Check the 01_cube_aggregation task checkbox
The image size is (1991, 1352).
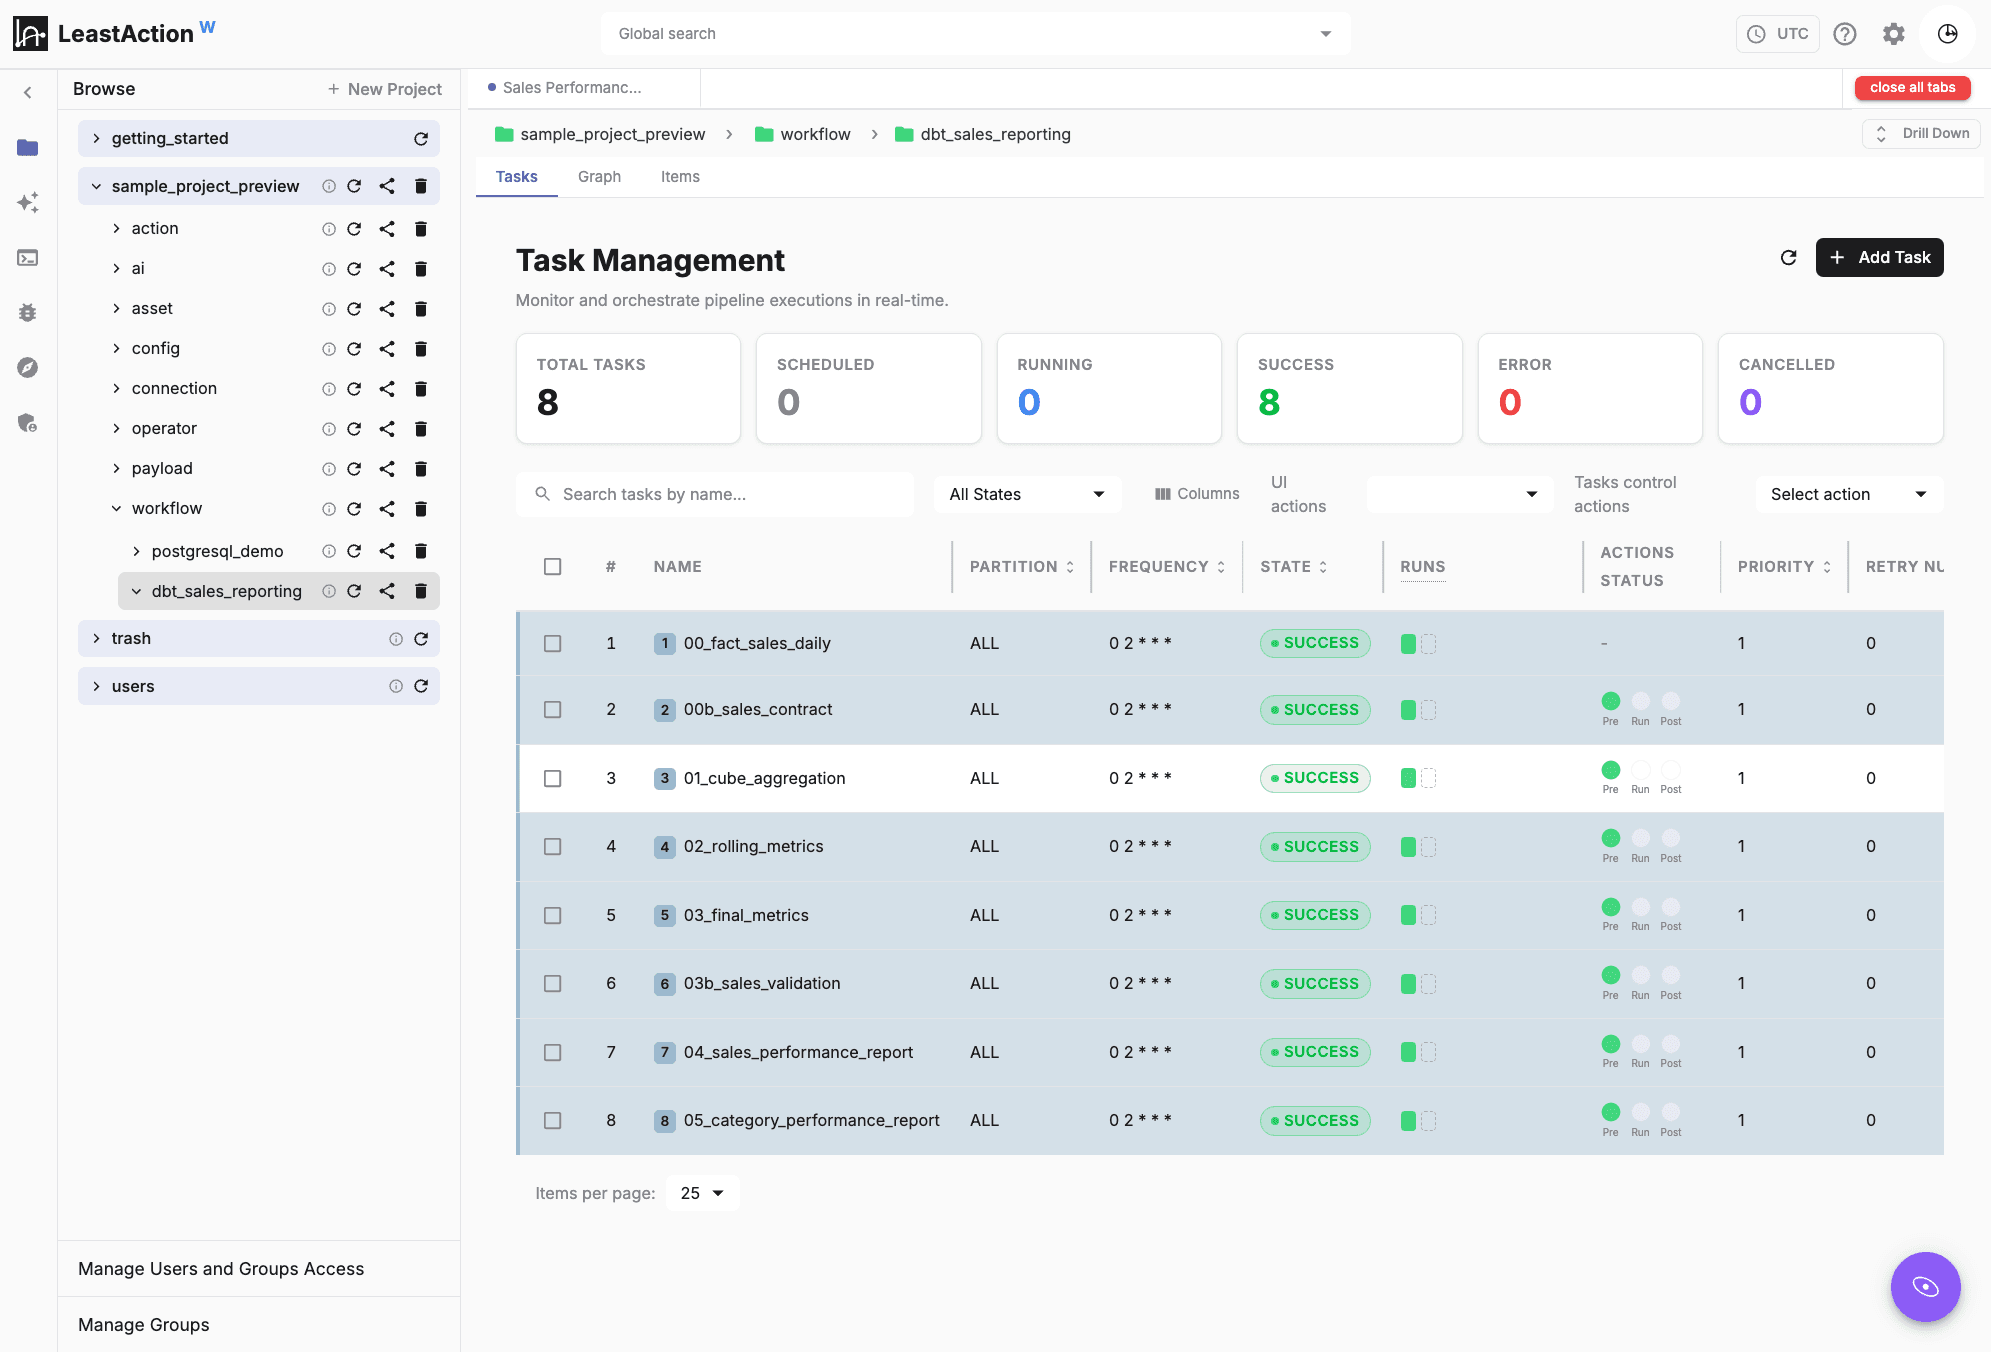(552, 779)
